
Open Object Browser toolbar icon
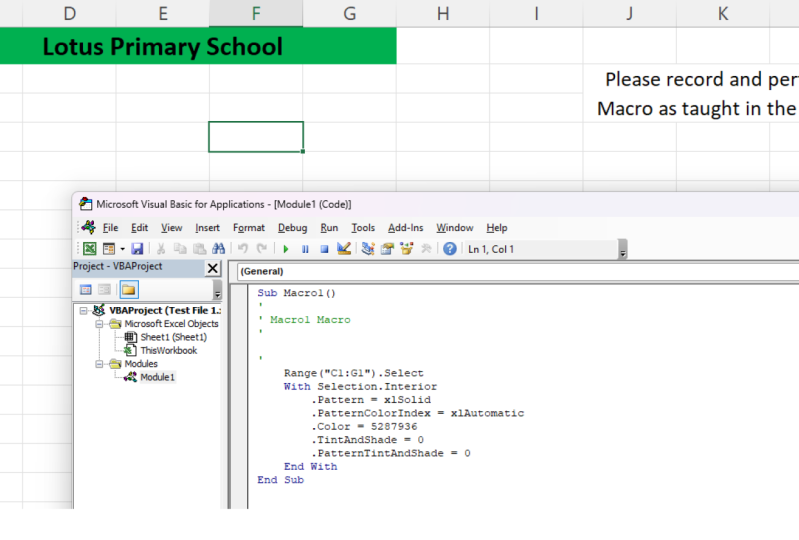(x=407, y=249)
